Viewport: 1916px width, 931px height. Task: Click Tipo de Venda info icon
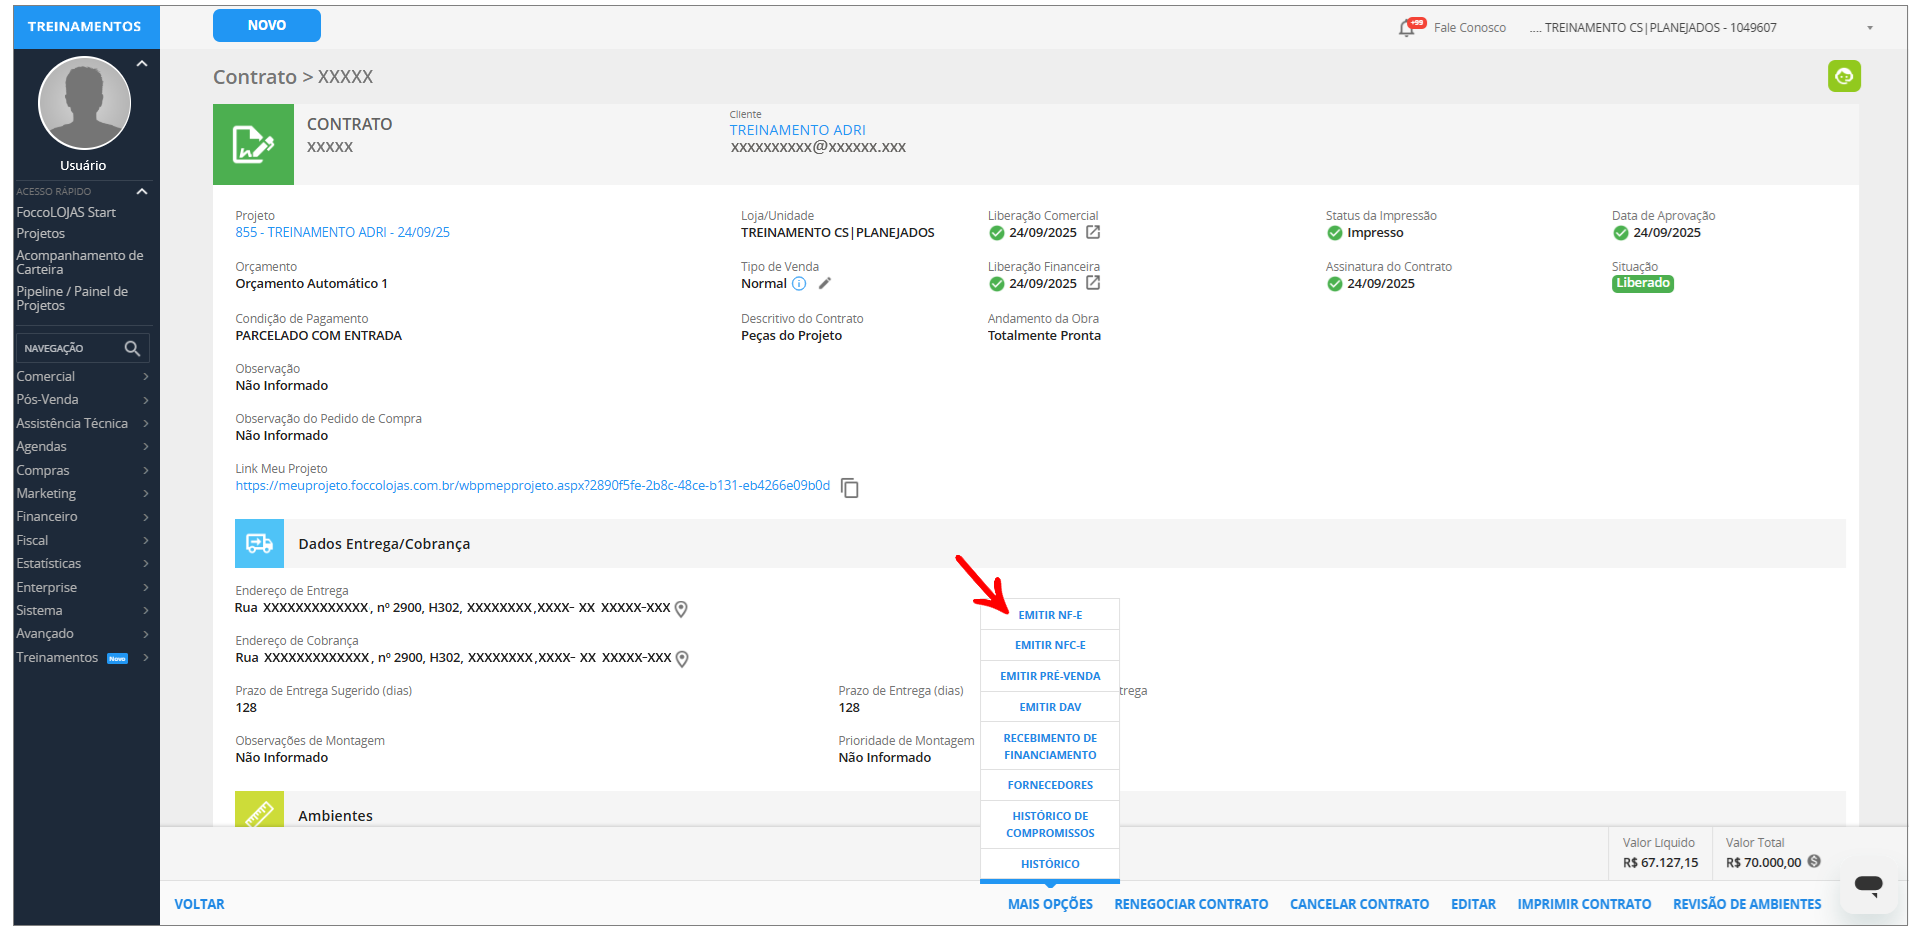tap(799, 284)
